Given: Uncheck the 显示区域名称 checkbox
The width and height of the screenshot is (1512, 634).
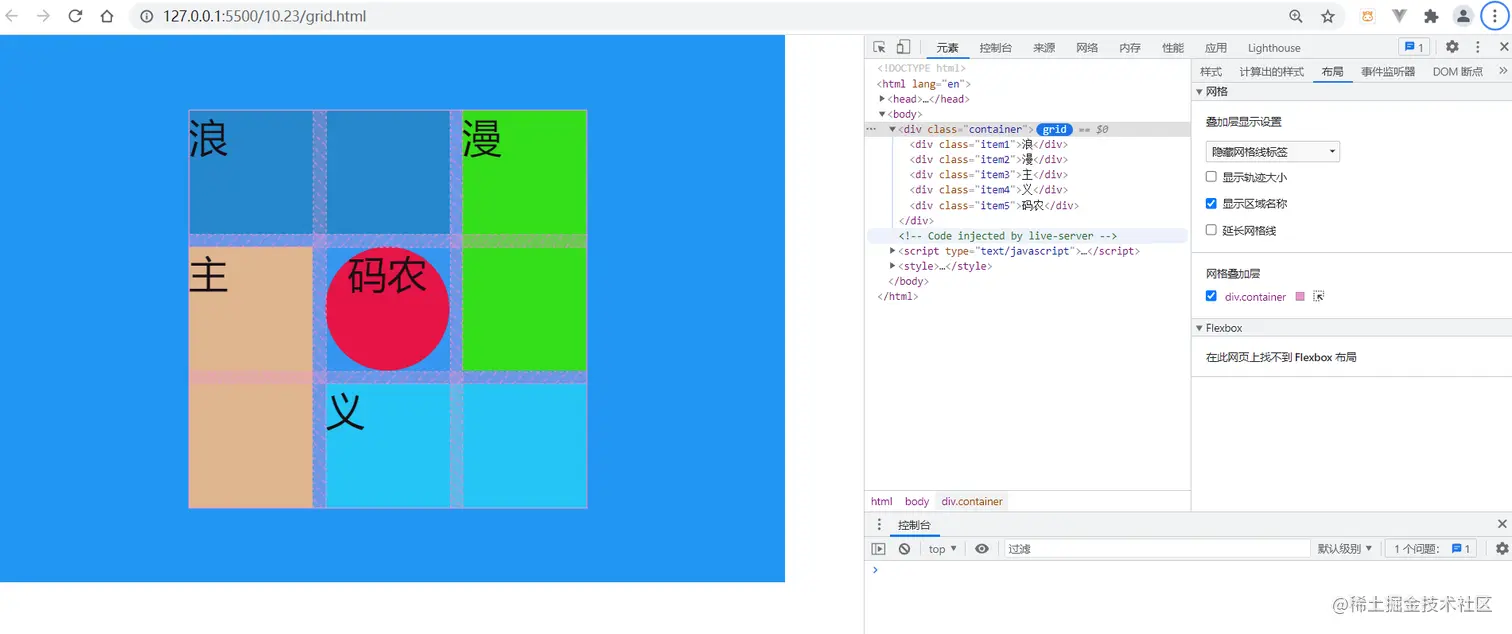Looking at the screenshot, I should (x=1211, y=203).
